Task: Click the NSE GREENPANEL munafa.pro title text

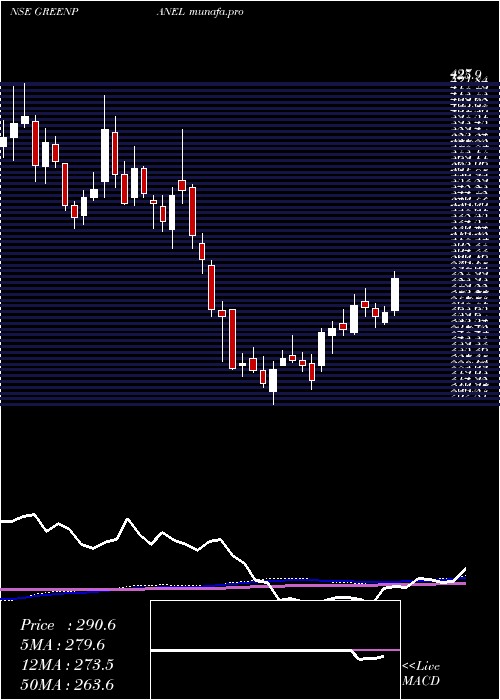Action: [x=126, y=12]
